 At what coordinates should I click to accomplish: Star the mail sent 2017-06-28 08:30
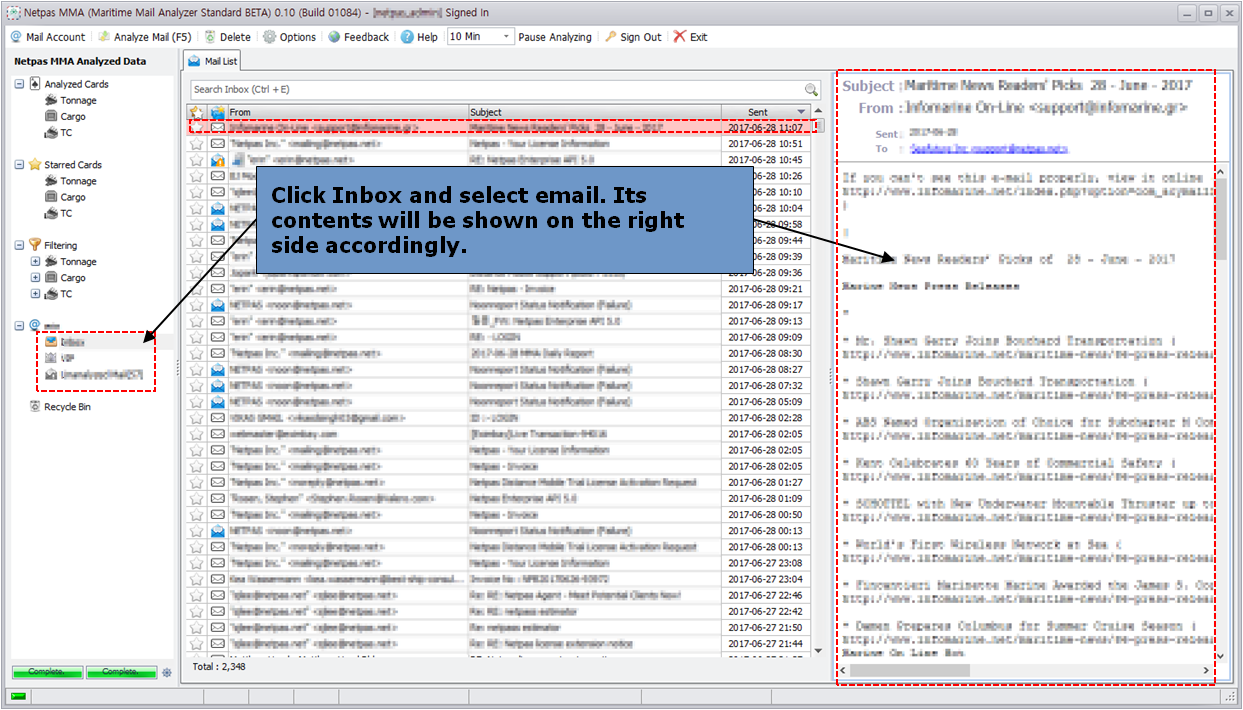click(197, 353)
